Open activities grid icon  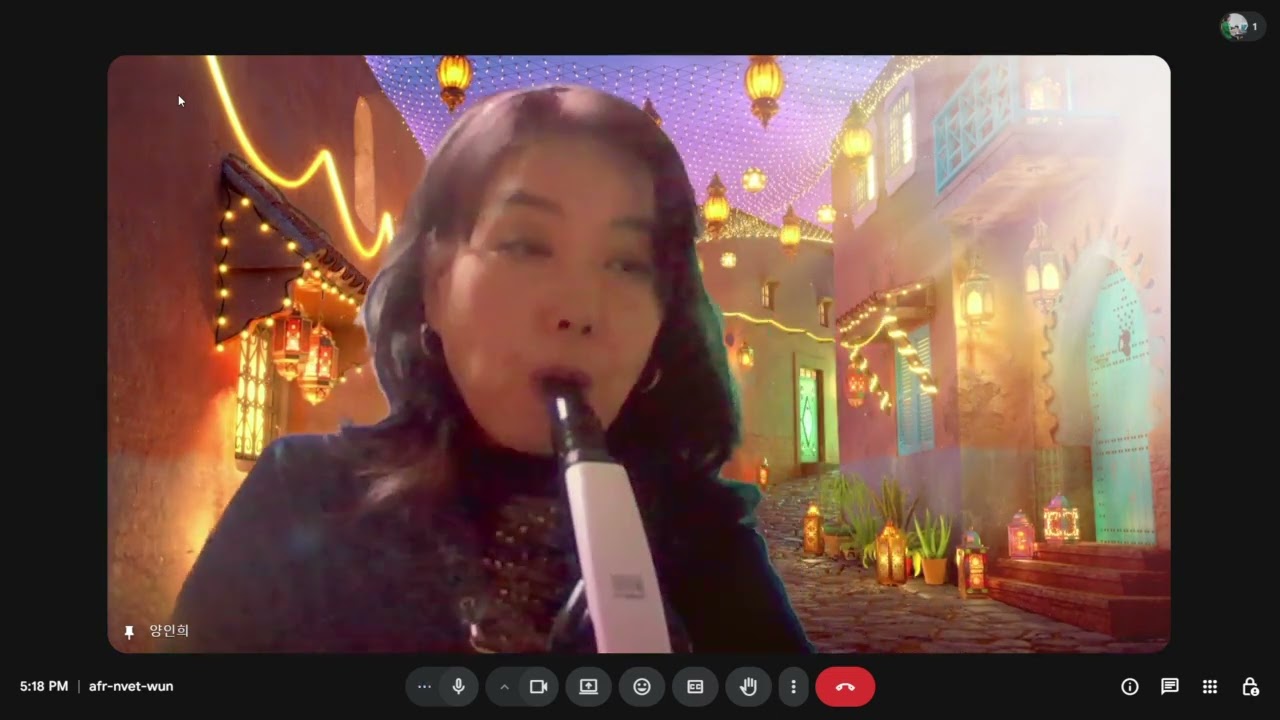(1210, 687)
